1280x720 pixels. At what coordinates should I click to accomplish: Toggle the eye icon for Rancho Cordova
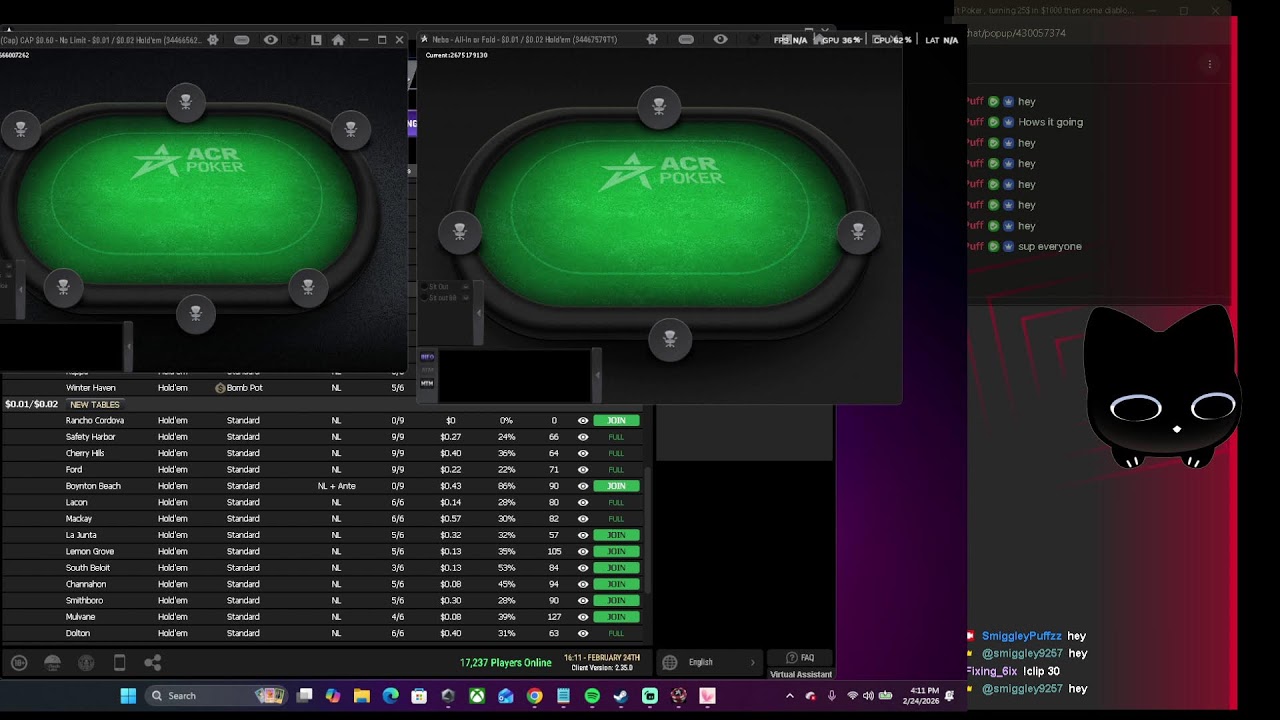[583, 421]
